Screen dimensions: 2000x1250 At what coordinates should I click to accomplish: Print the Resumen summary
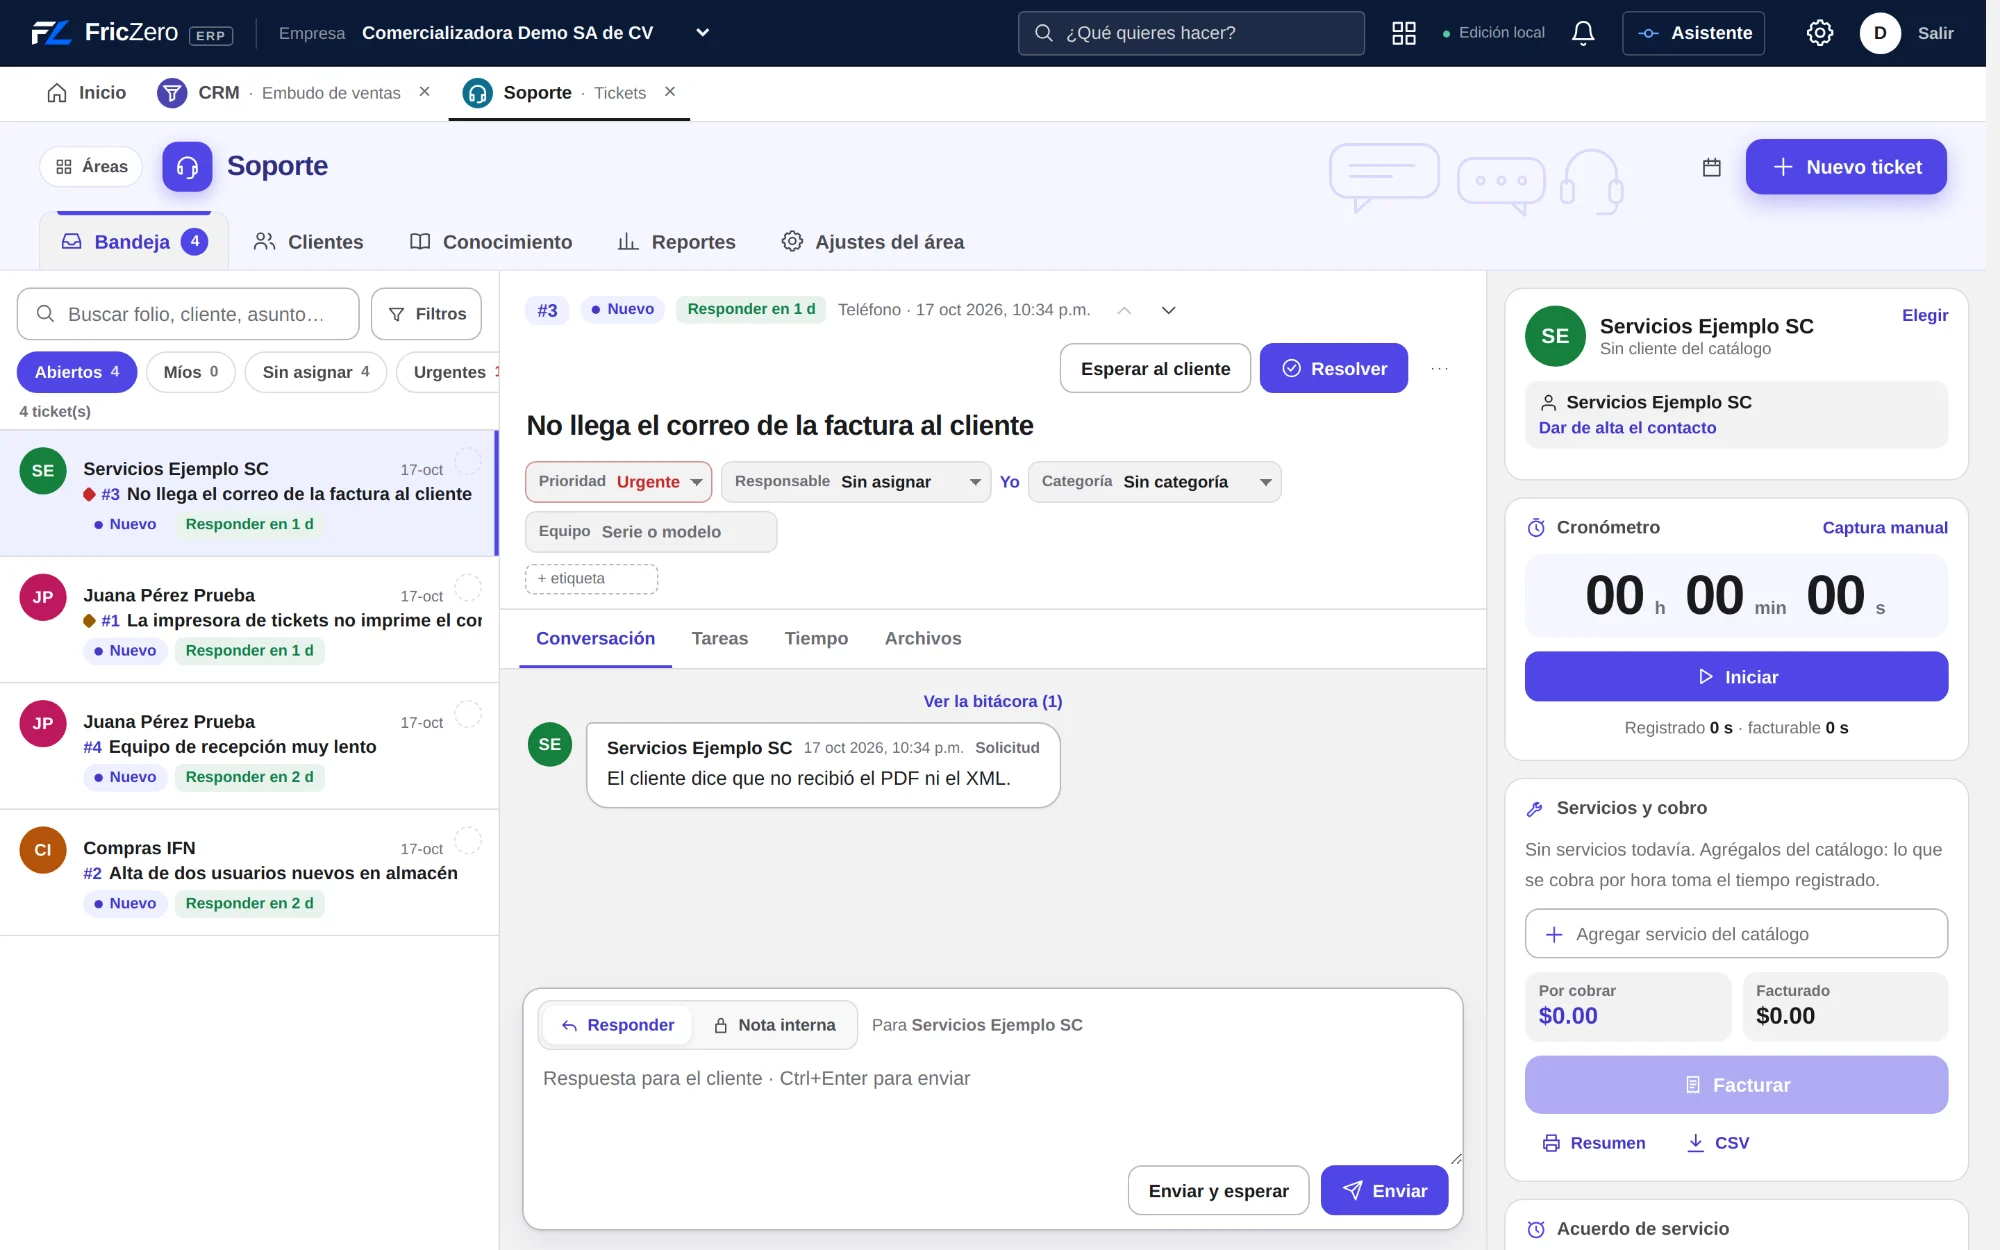tap(1594, 1143)
